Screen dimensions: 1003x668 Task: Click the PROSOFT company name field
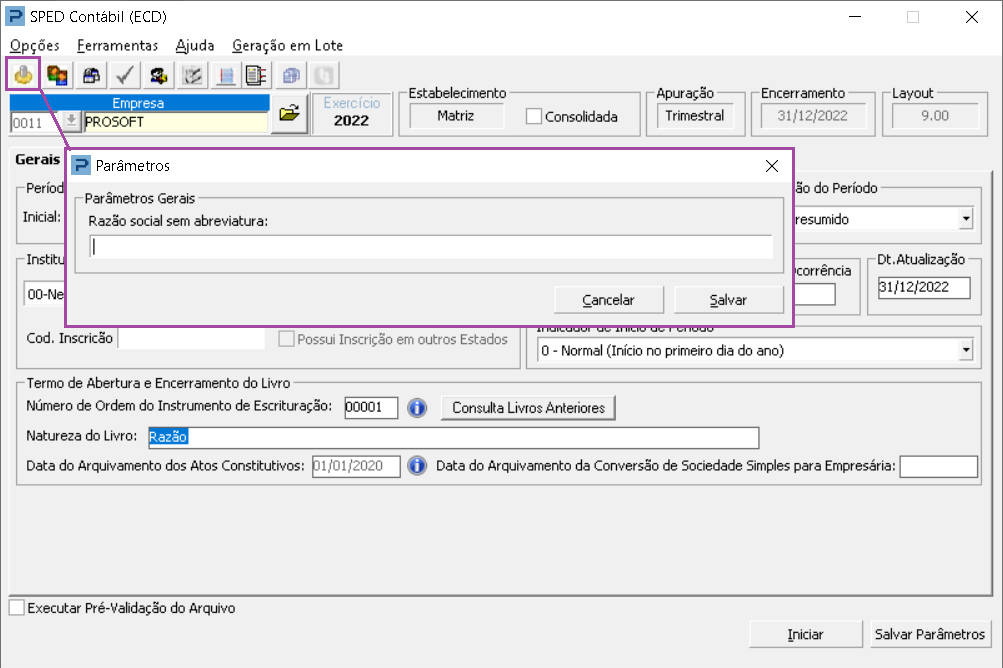(175, 122)
